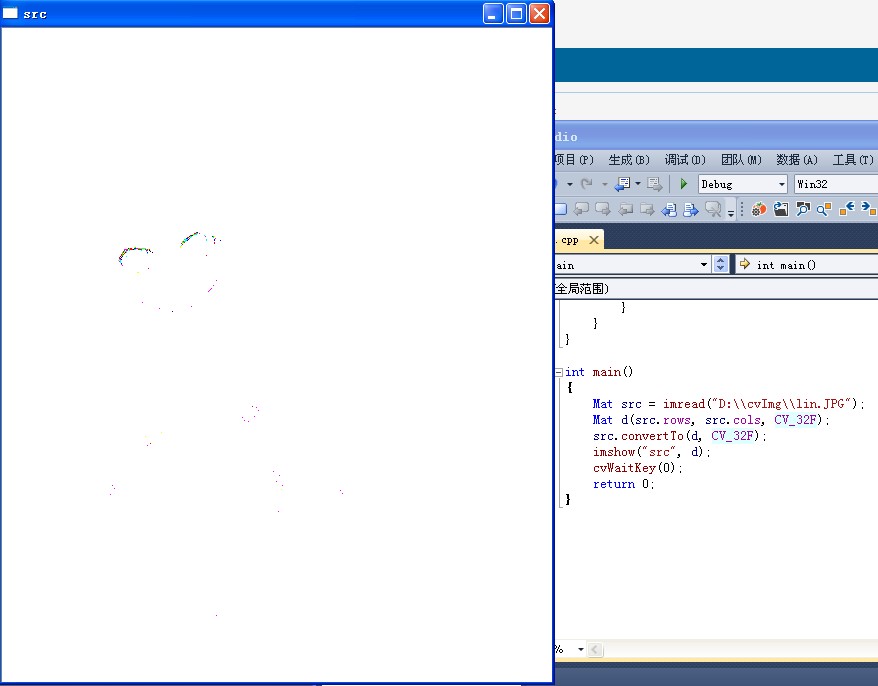Click the grayed clear bookmarks icon

coord(713,209)
